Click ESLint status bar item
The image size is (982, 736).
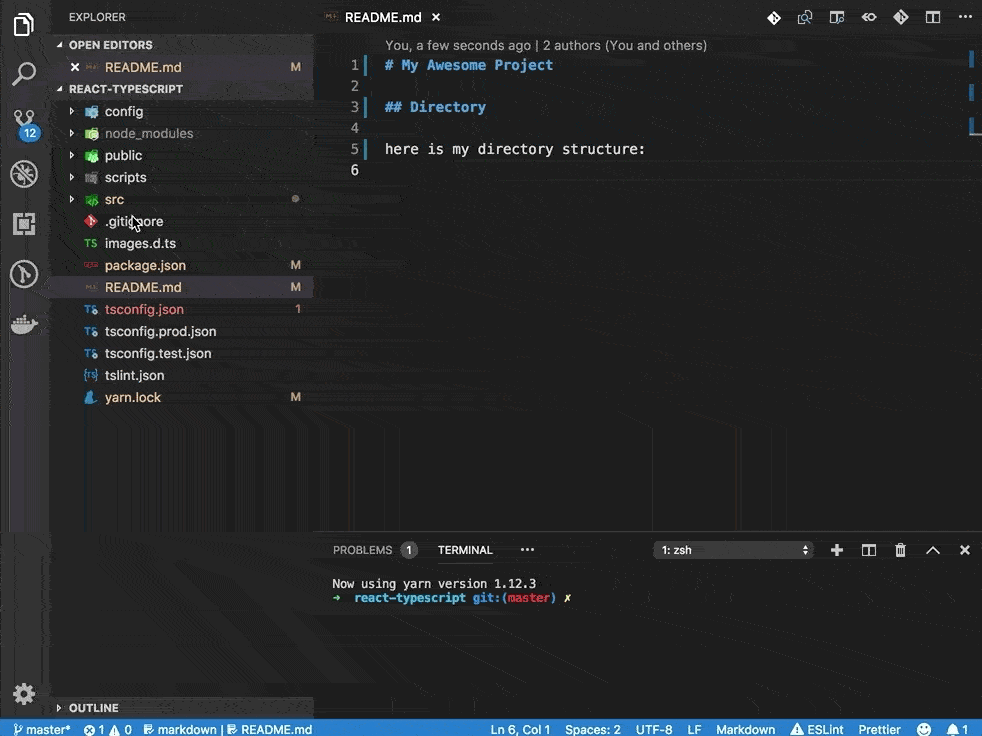817,729
